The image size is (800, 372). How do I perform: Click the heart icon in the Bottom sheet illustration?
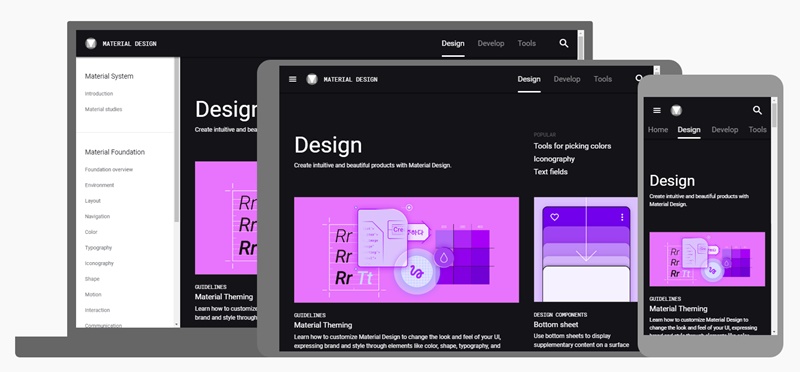point(555,217)
